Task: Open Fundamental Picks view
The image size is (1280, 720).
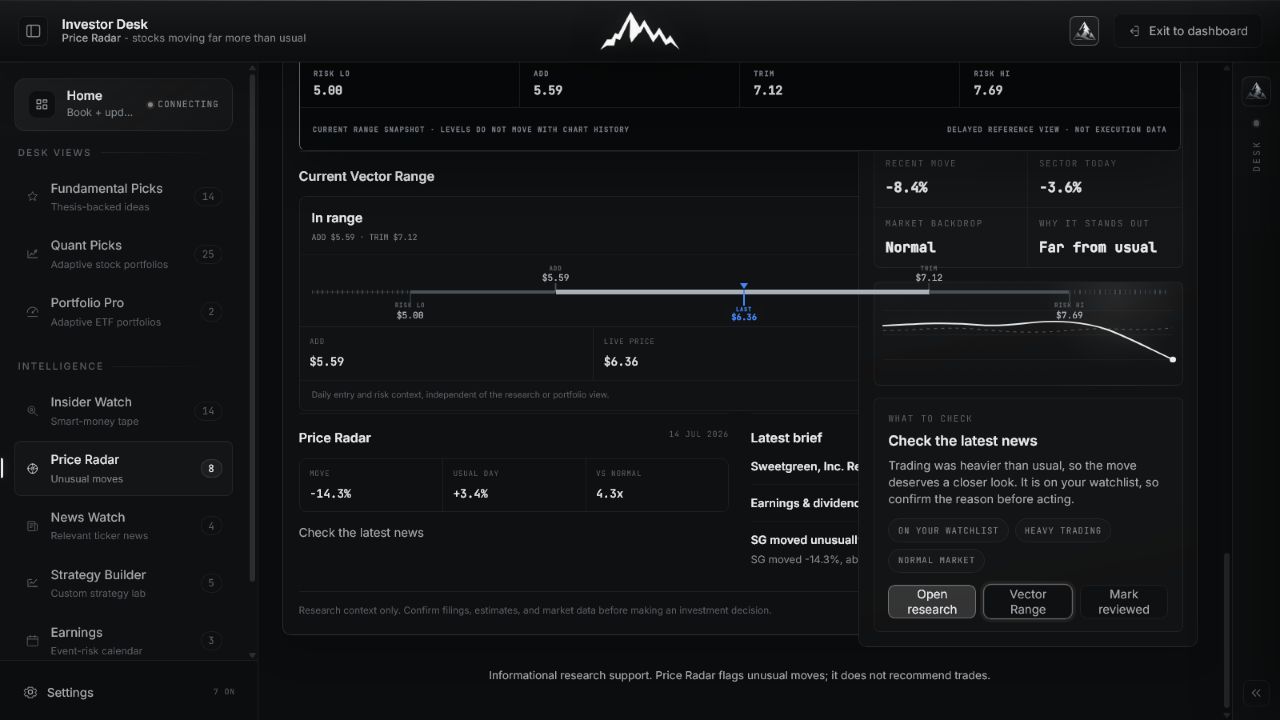Action: click(123, 197)
